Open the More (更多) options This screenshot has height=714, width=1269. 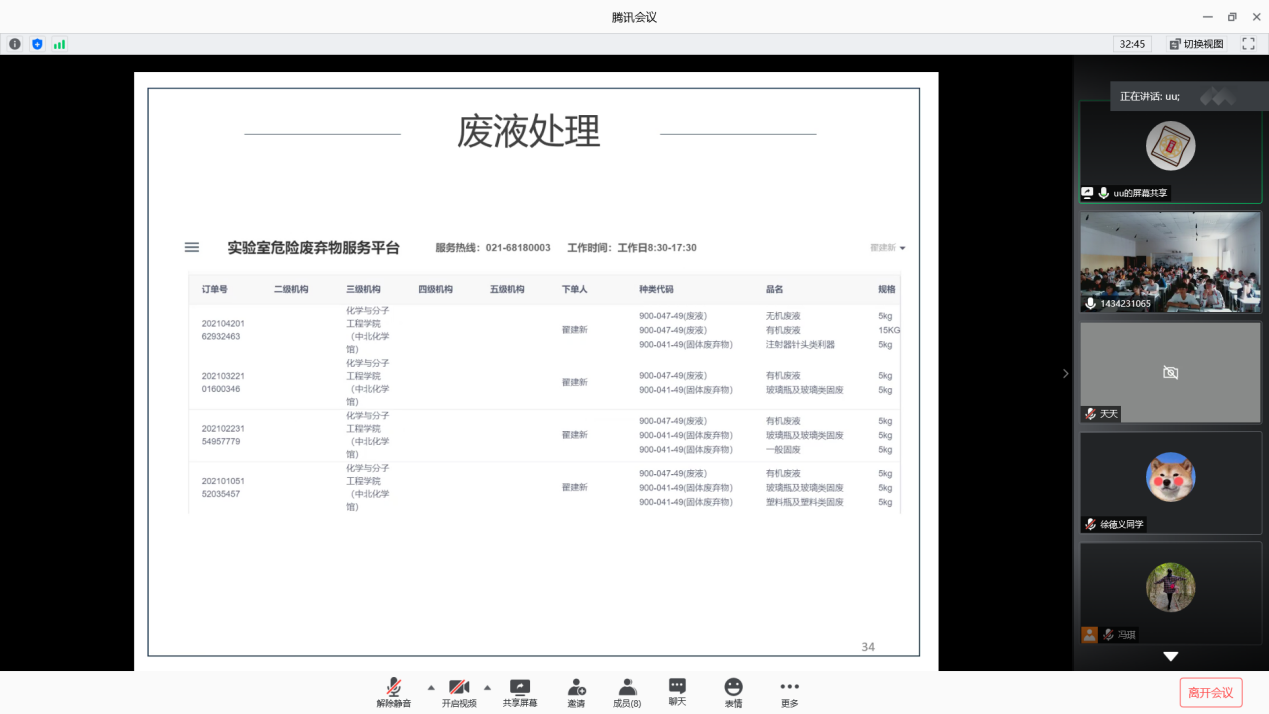point(789,692)
